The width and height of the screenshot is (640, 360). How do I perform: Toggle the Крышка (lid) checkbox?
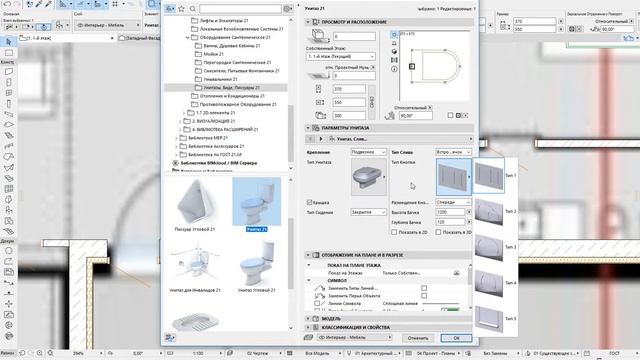(309, 202)
